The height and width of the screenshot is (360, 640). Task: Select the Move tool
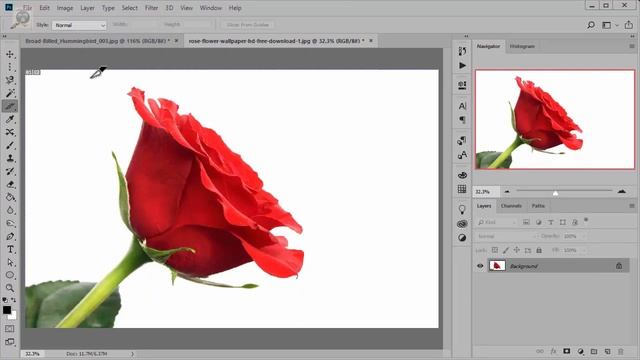[10, 54]
